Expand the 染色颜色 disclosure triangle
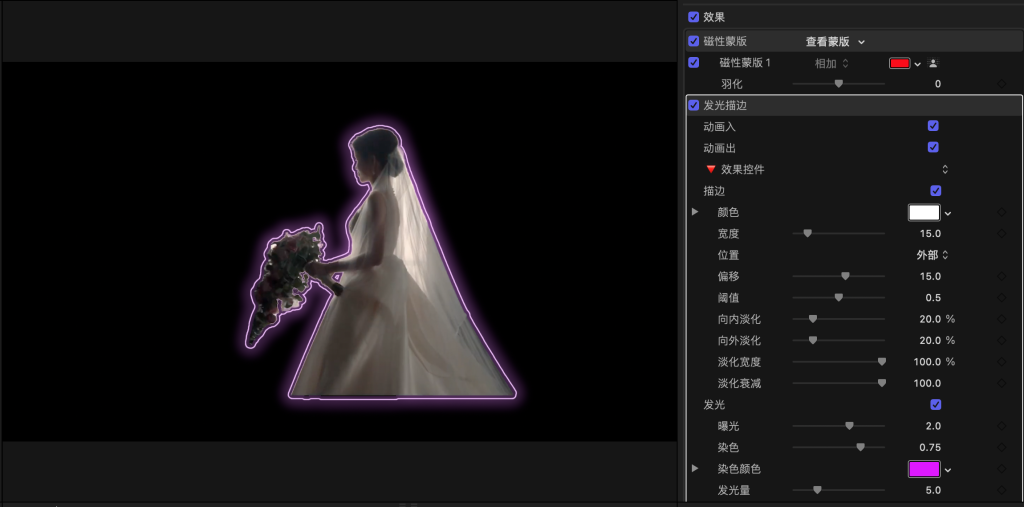This screenshot has width=1024, height=507. (x=695, y=468)
